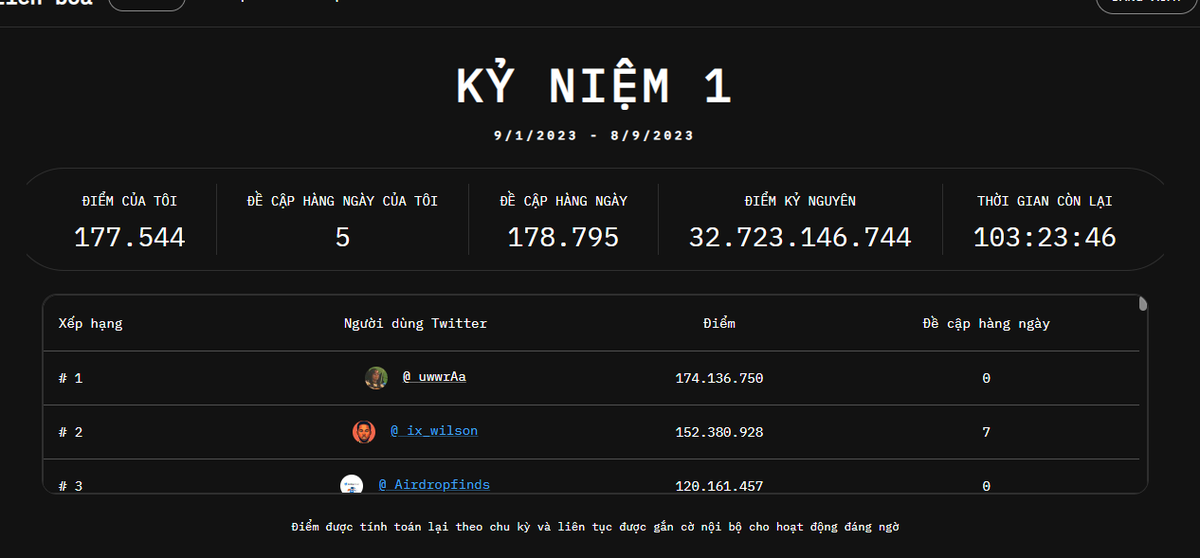The image size is (1200, 558).
Task: Click the 'ĐIỂM KỶ NGUYÊN' label
Action: pyautogui.click(x=800, y=201)
